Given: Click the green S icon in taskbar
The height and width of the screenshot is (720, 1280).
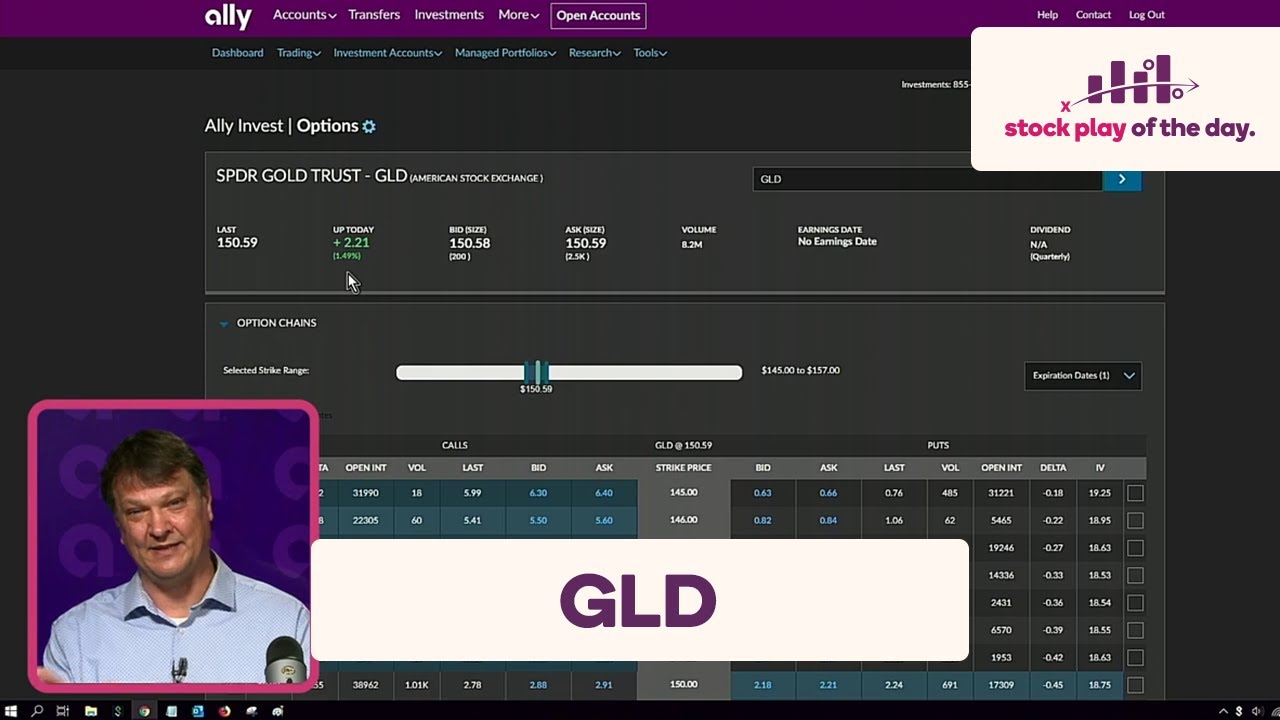Looking at the screenshot, I should [x=118, y=711].
